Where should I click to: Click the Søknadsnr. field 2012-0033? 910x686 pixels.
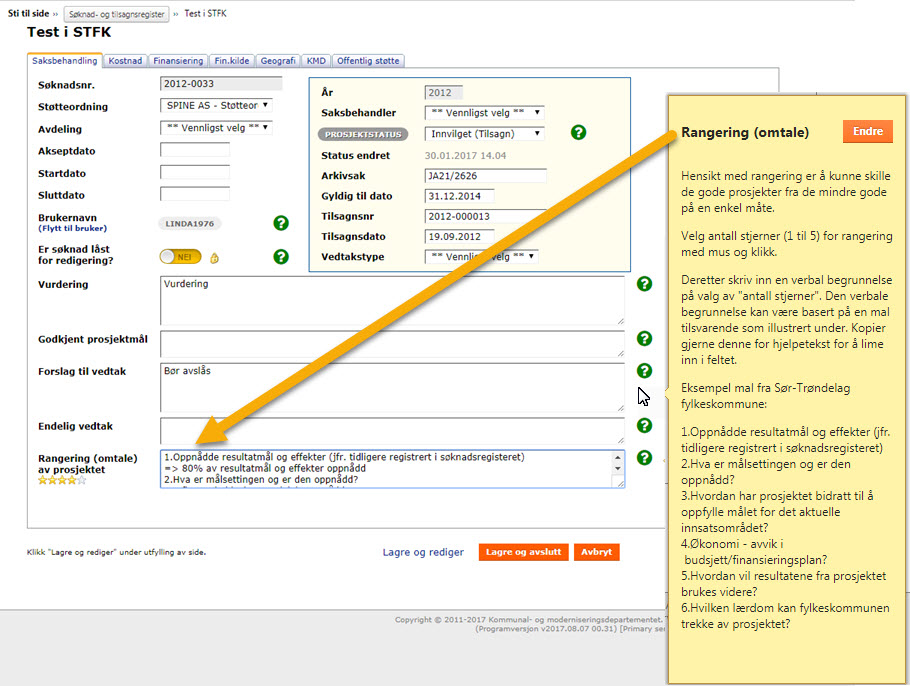(x=221, y=84)
